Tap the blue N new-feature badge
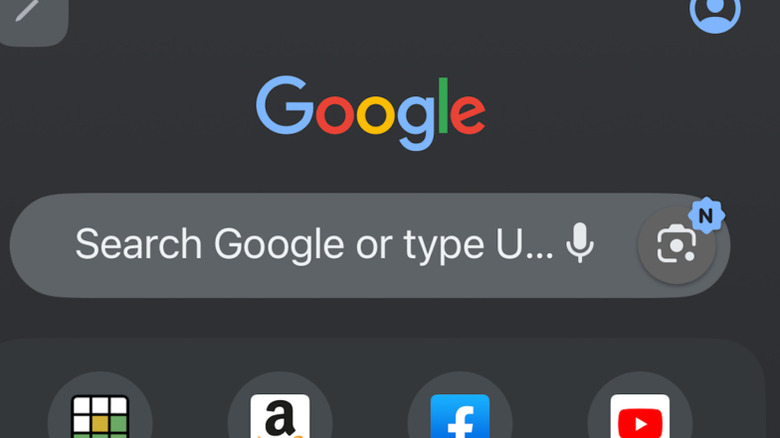 pos(706,216)
